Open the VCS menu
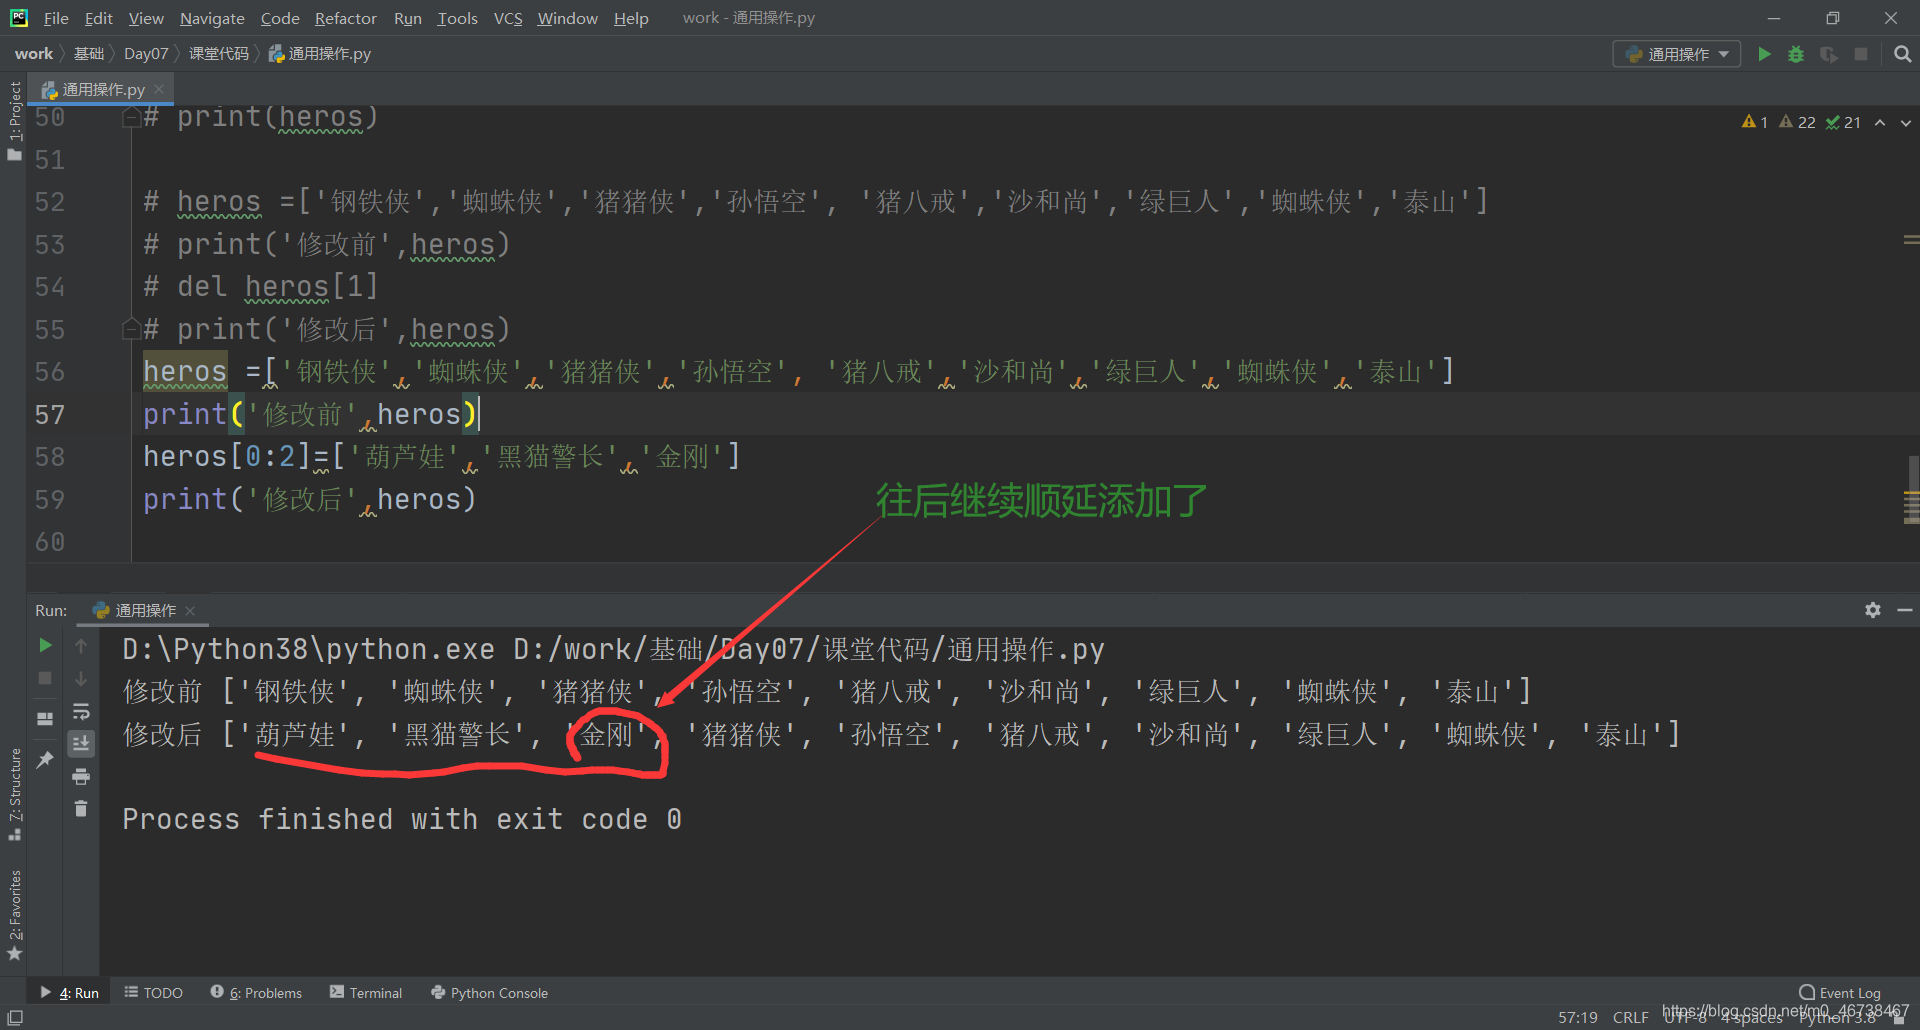 (x=508, y=18)
